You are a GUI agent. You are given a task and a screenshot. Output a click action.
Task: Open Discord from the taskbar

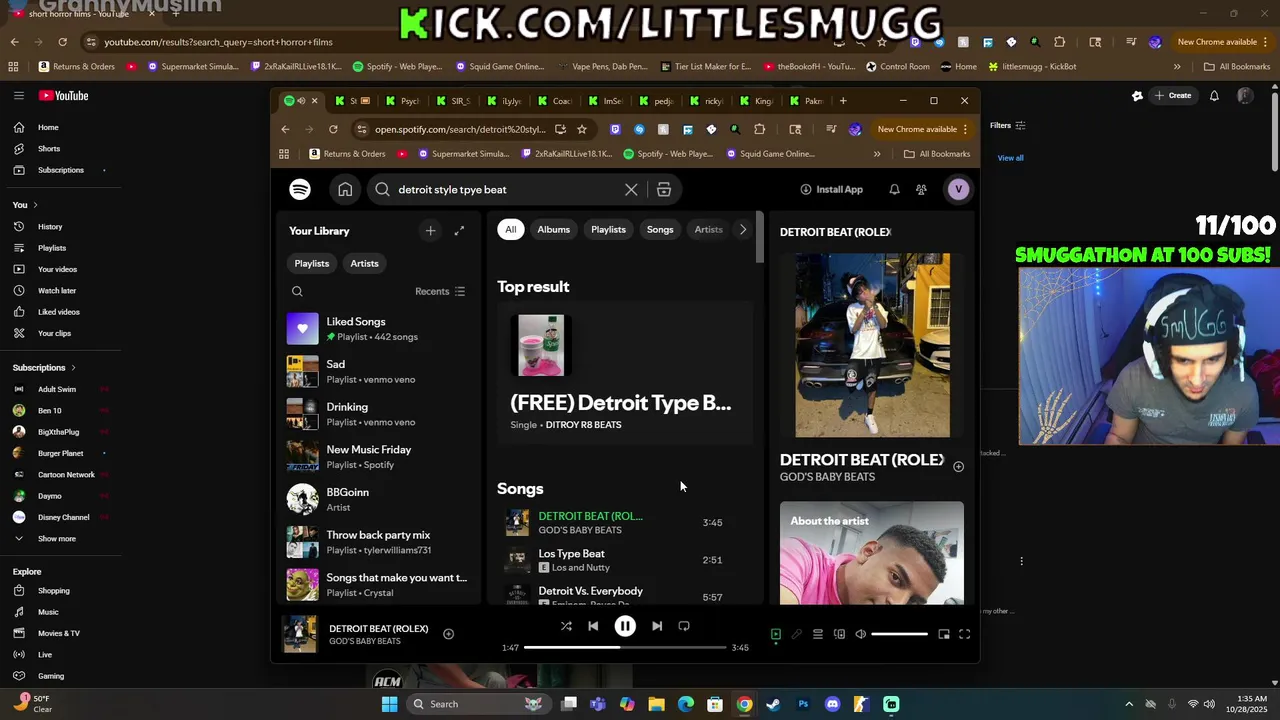click(x=832, y=704)
